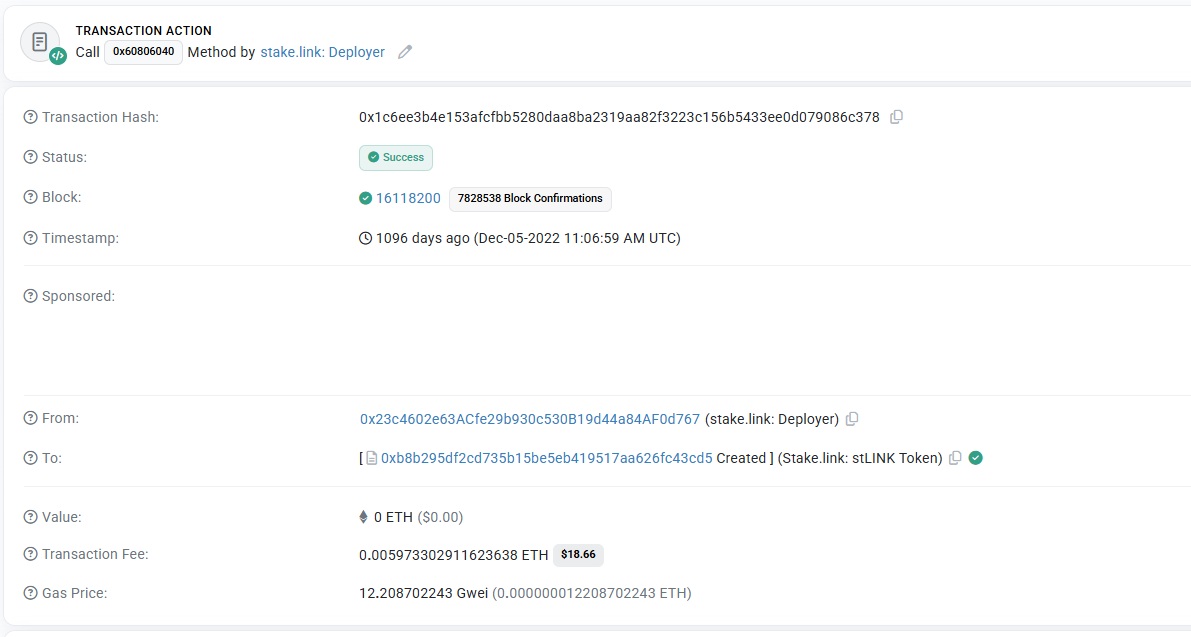Click the '(Stake.link: stLINK Token)' label
The width and height of the screenshot is (1191, 637).
click(x=860, y=458)
